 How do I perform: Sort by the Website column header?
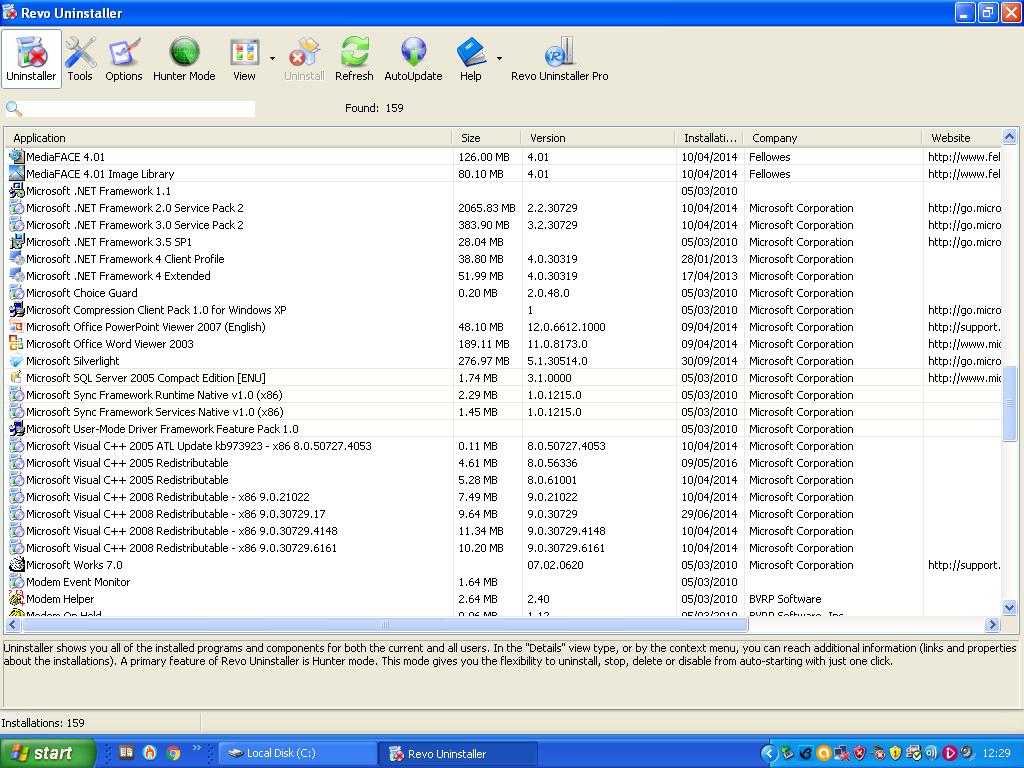point(961,138)
